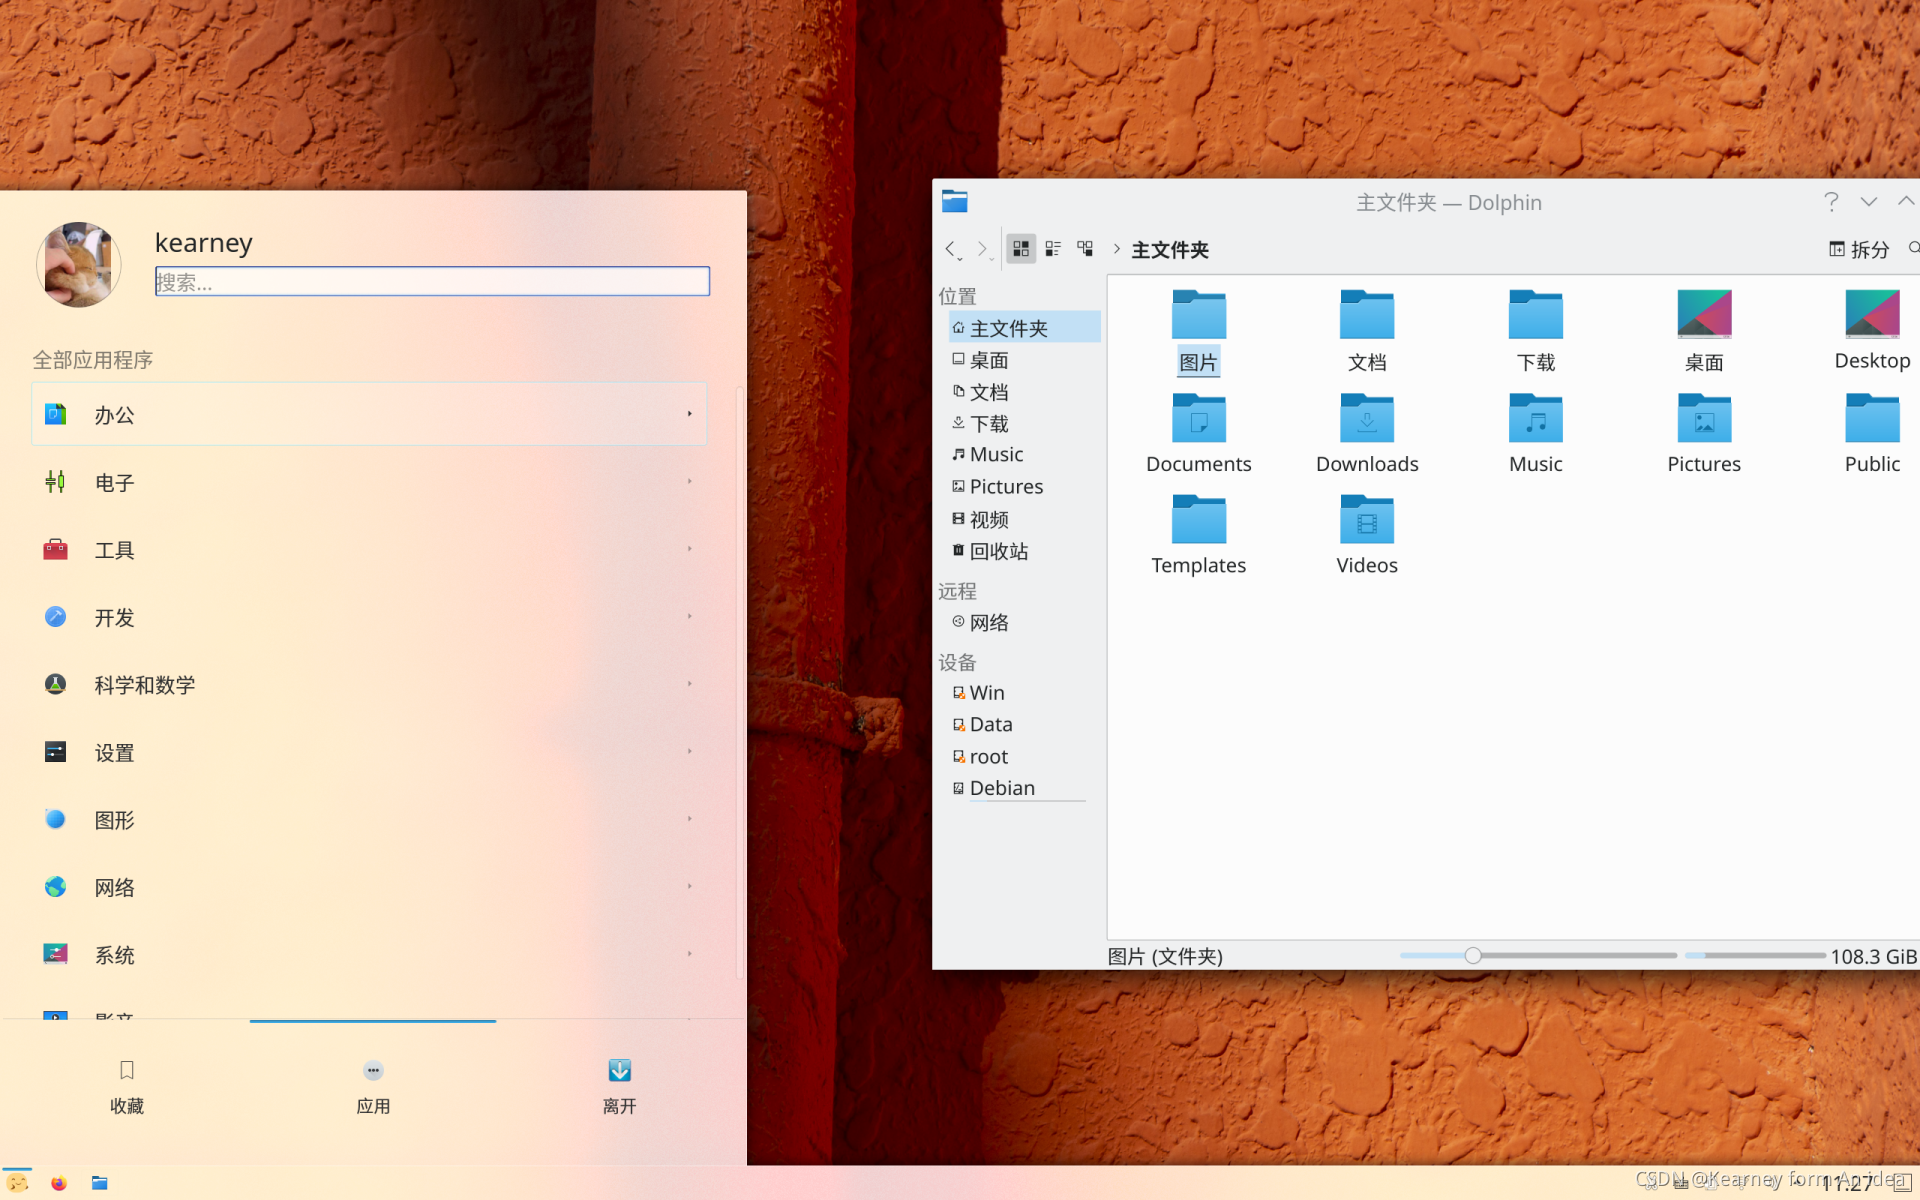
Task: Switch Dolphin to compact view mode
Action: pyautogui.click(x=1053, y=249)
